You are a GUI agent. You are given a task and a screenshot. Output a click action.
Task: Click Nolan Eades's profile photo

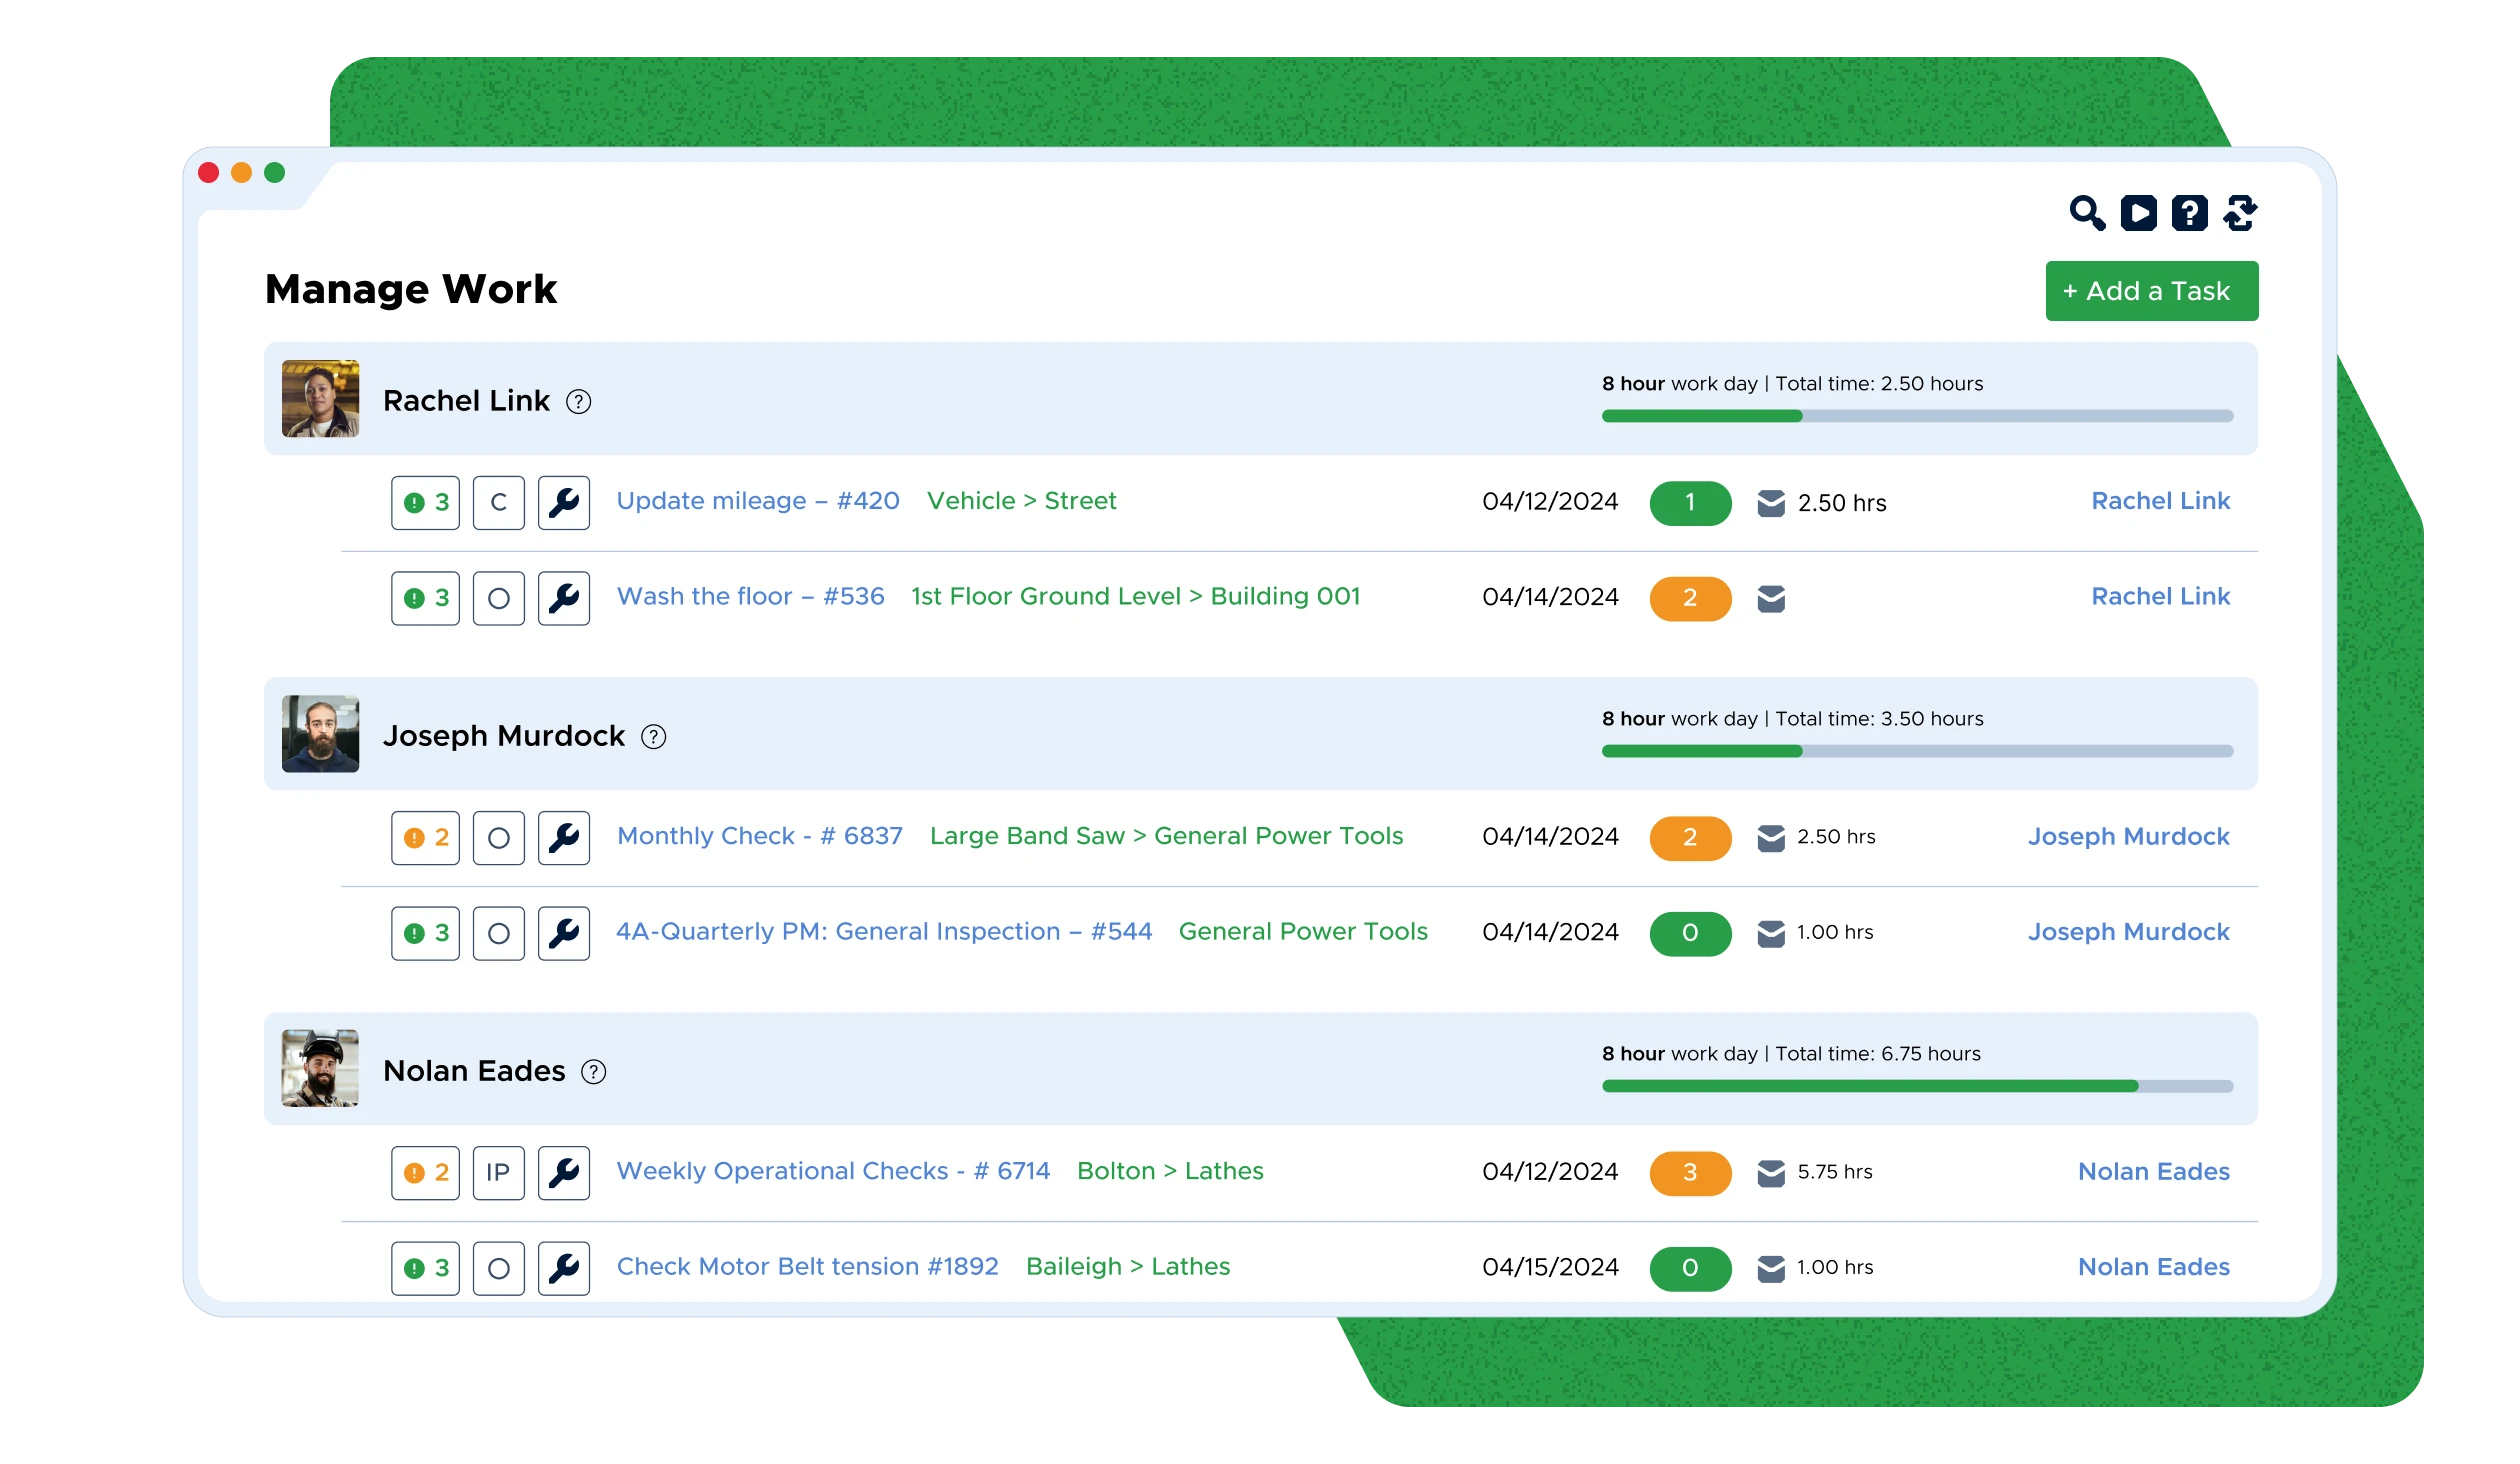point(321,1069)
